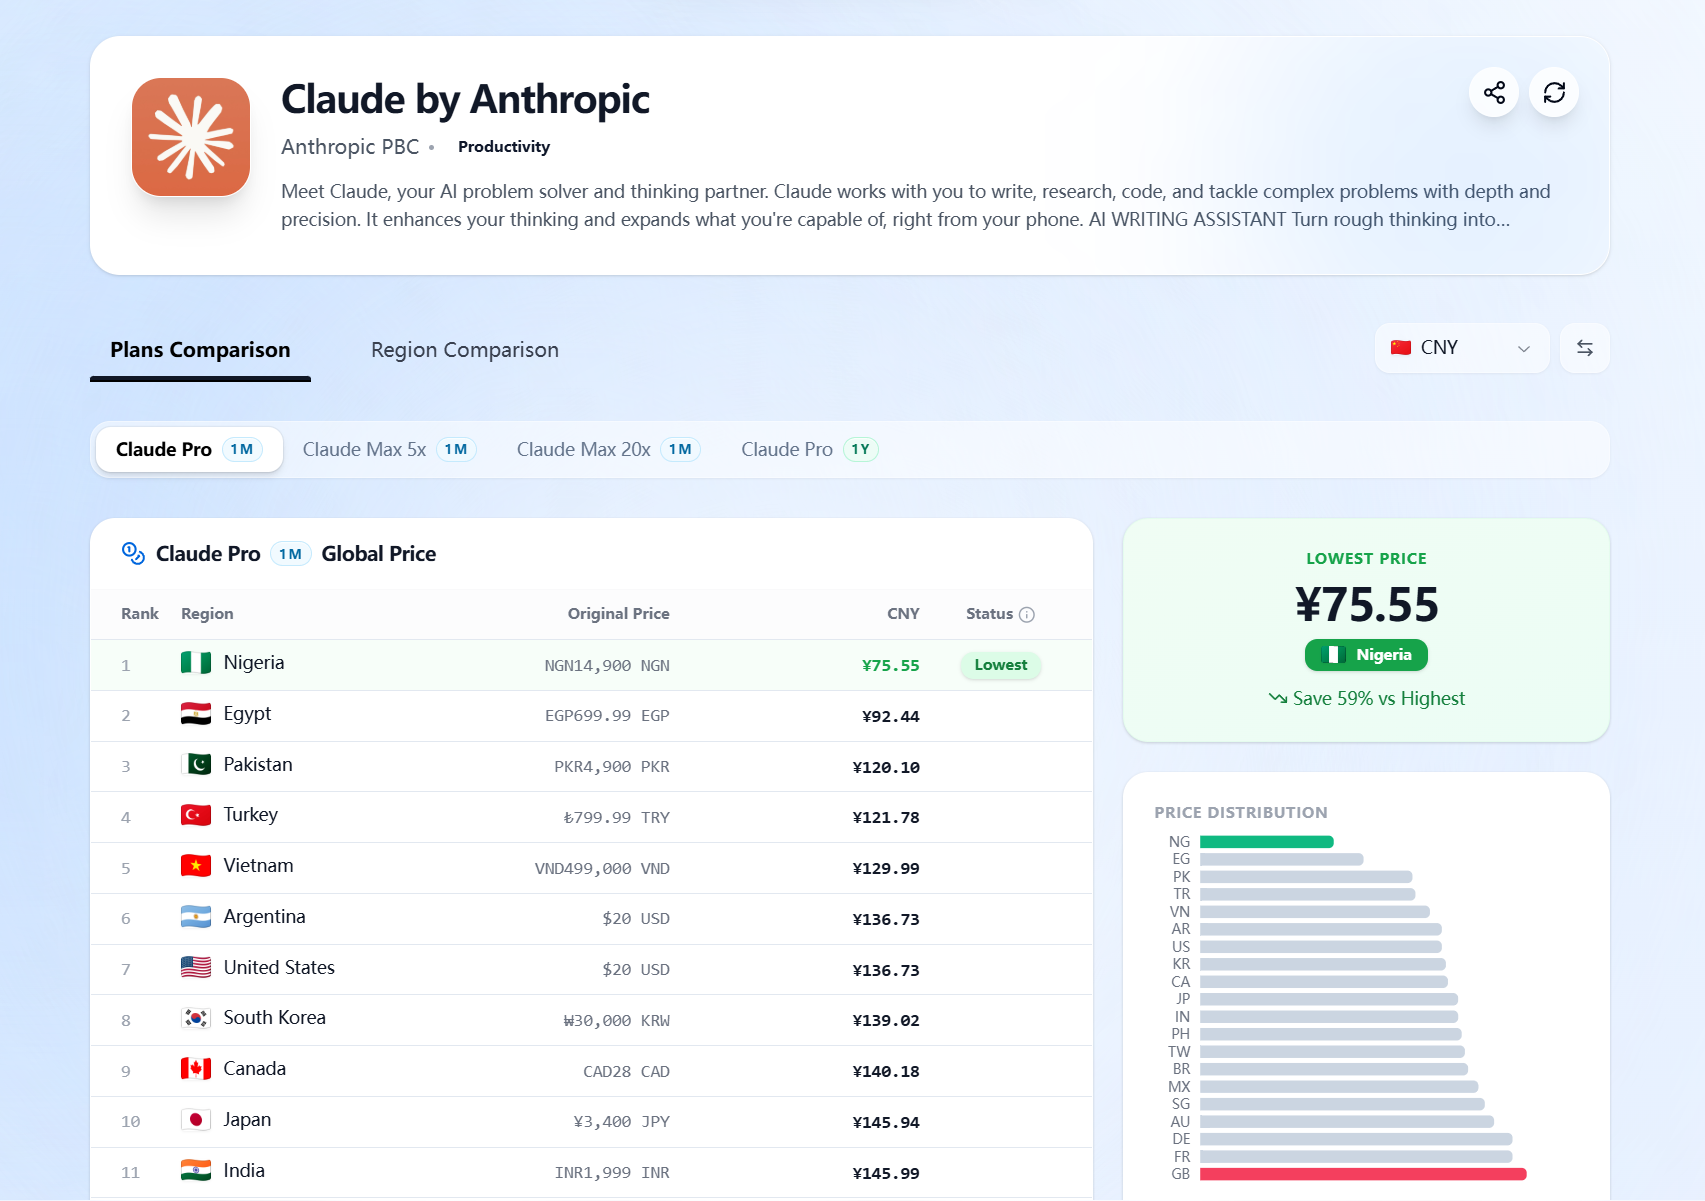The width and height of the screenshot is (1705, 1201).
Task: Click the downward trend icon beside Save 59%
Action: point(1278,698)
